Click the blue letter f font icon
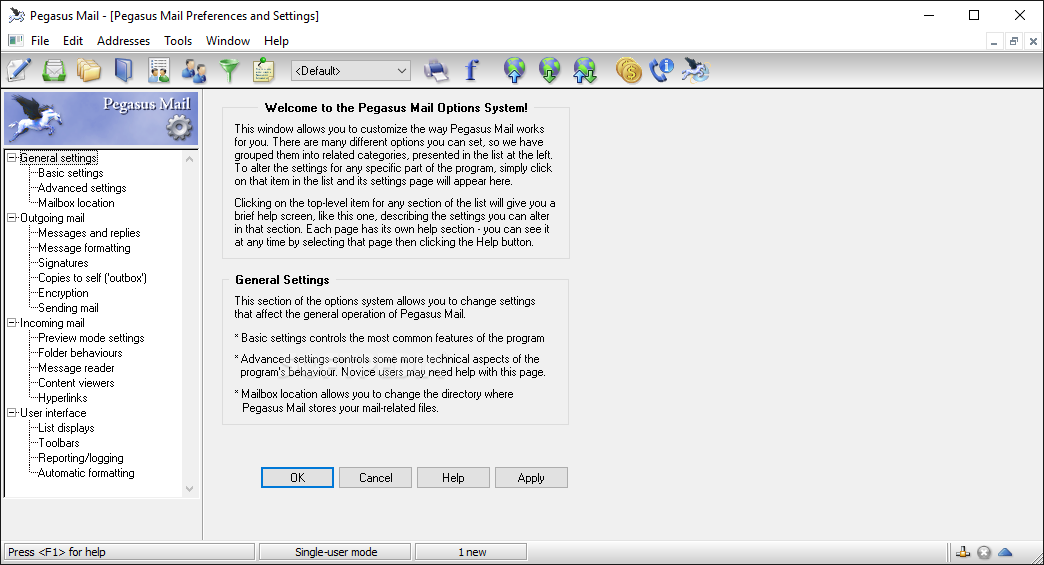Image resolution: width=1044 pixels, height=565 pixels. point(471,70)
